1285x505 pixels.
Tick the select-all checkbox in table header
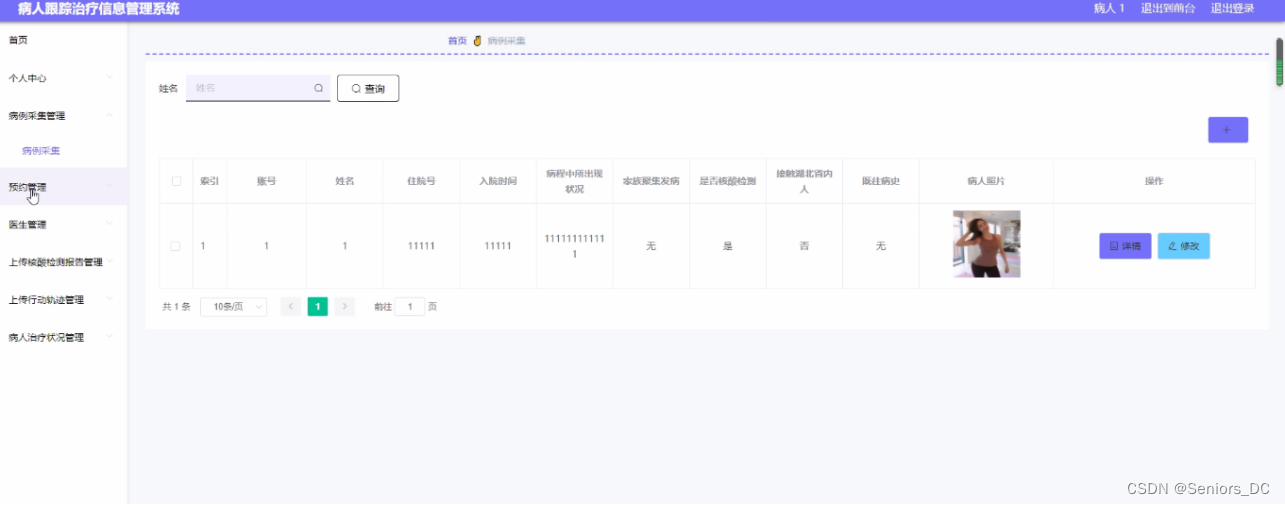tap(176, 181)
